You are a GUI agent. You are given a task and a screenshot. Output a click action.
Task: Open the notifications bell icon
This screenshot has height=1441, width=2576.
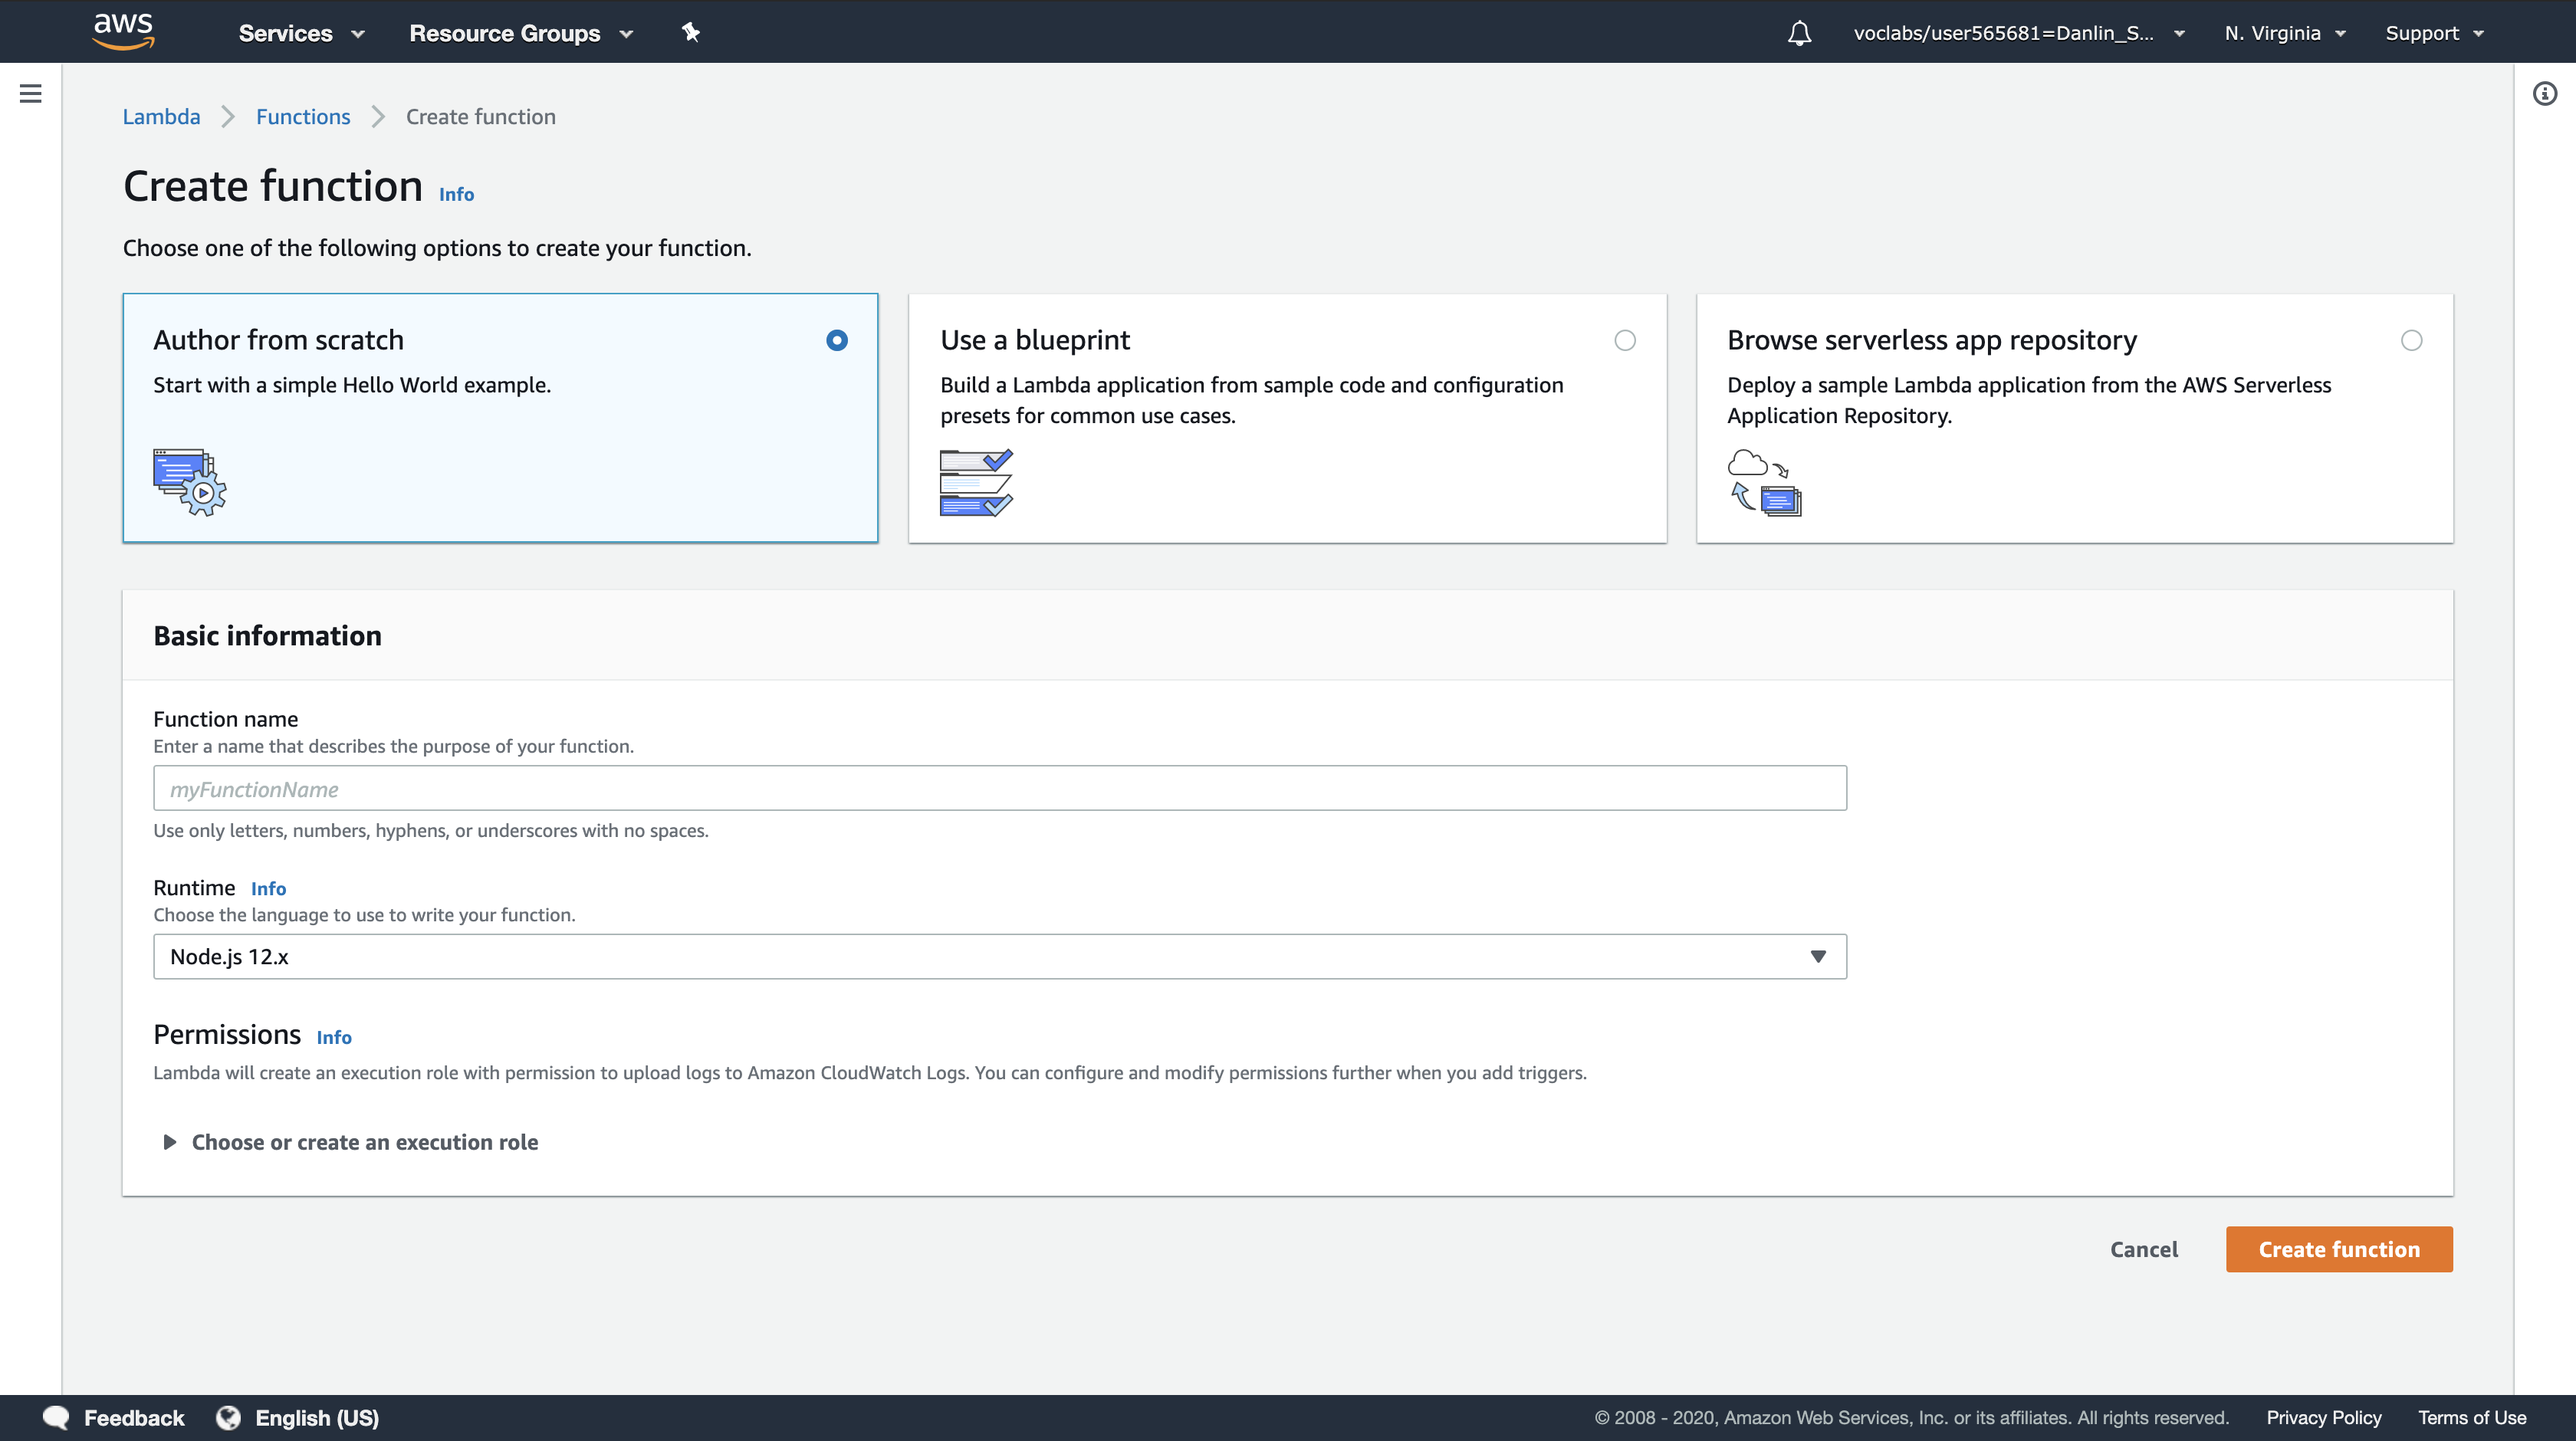pyautogui.click(x=1799, y=33)
